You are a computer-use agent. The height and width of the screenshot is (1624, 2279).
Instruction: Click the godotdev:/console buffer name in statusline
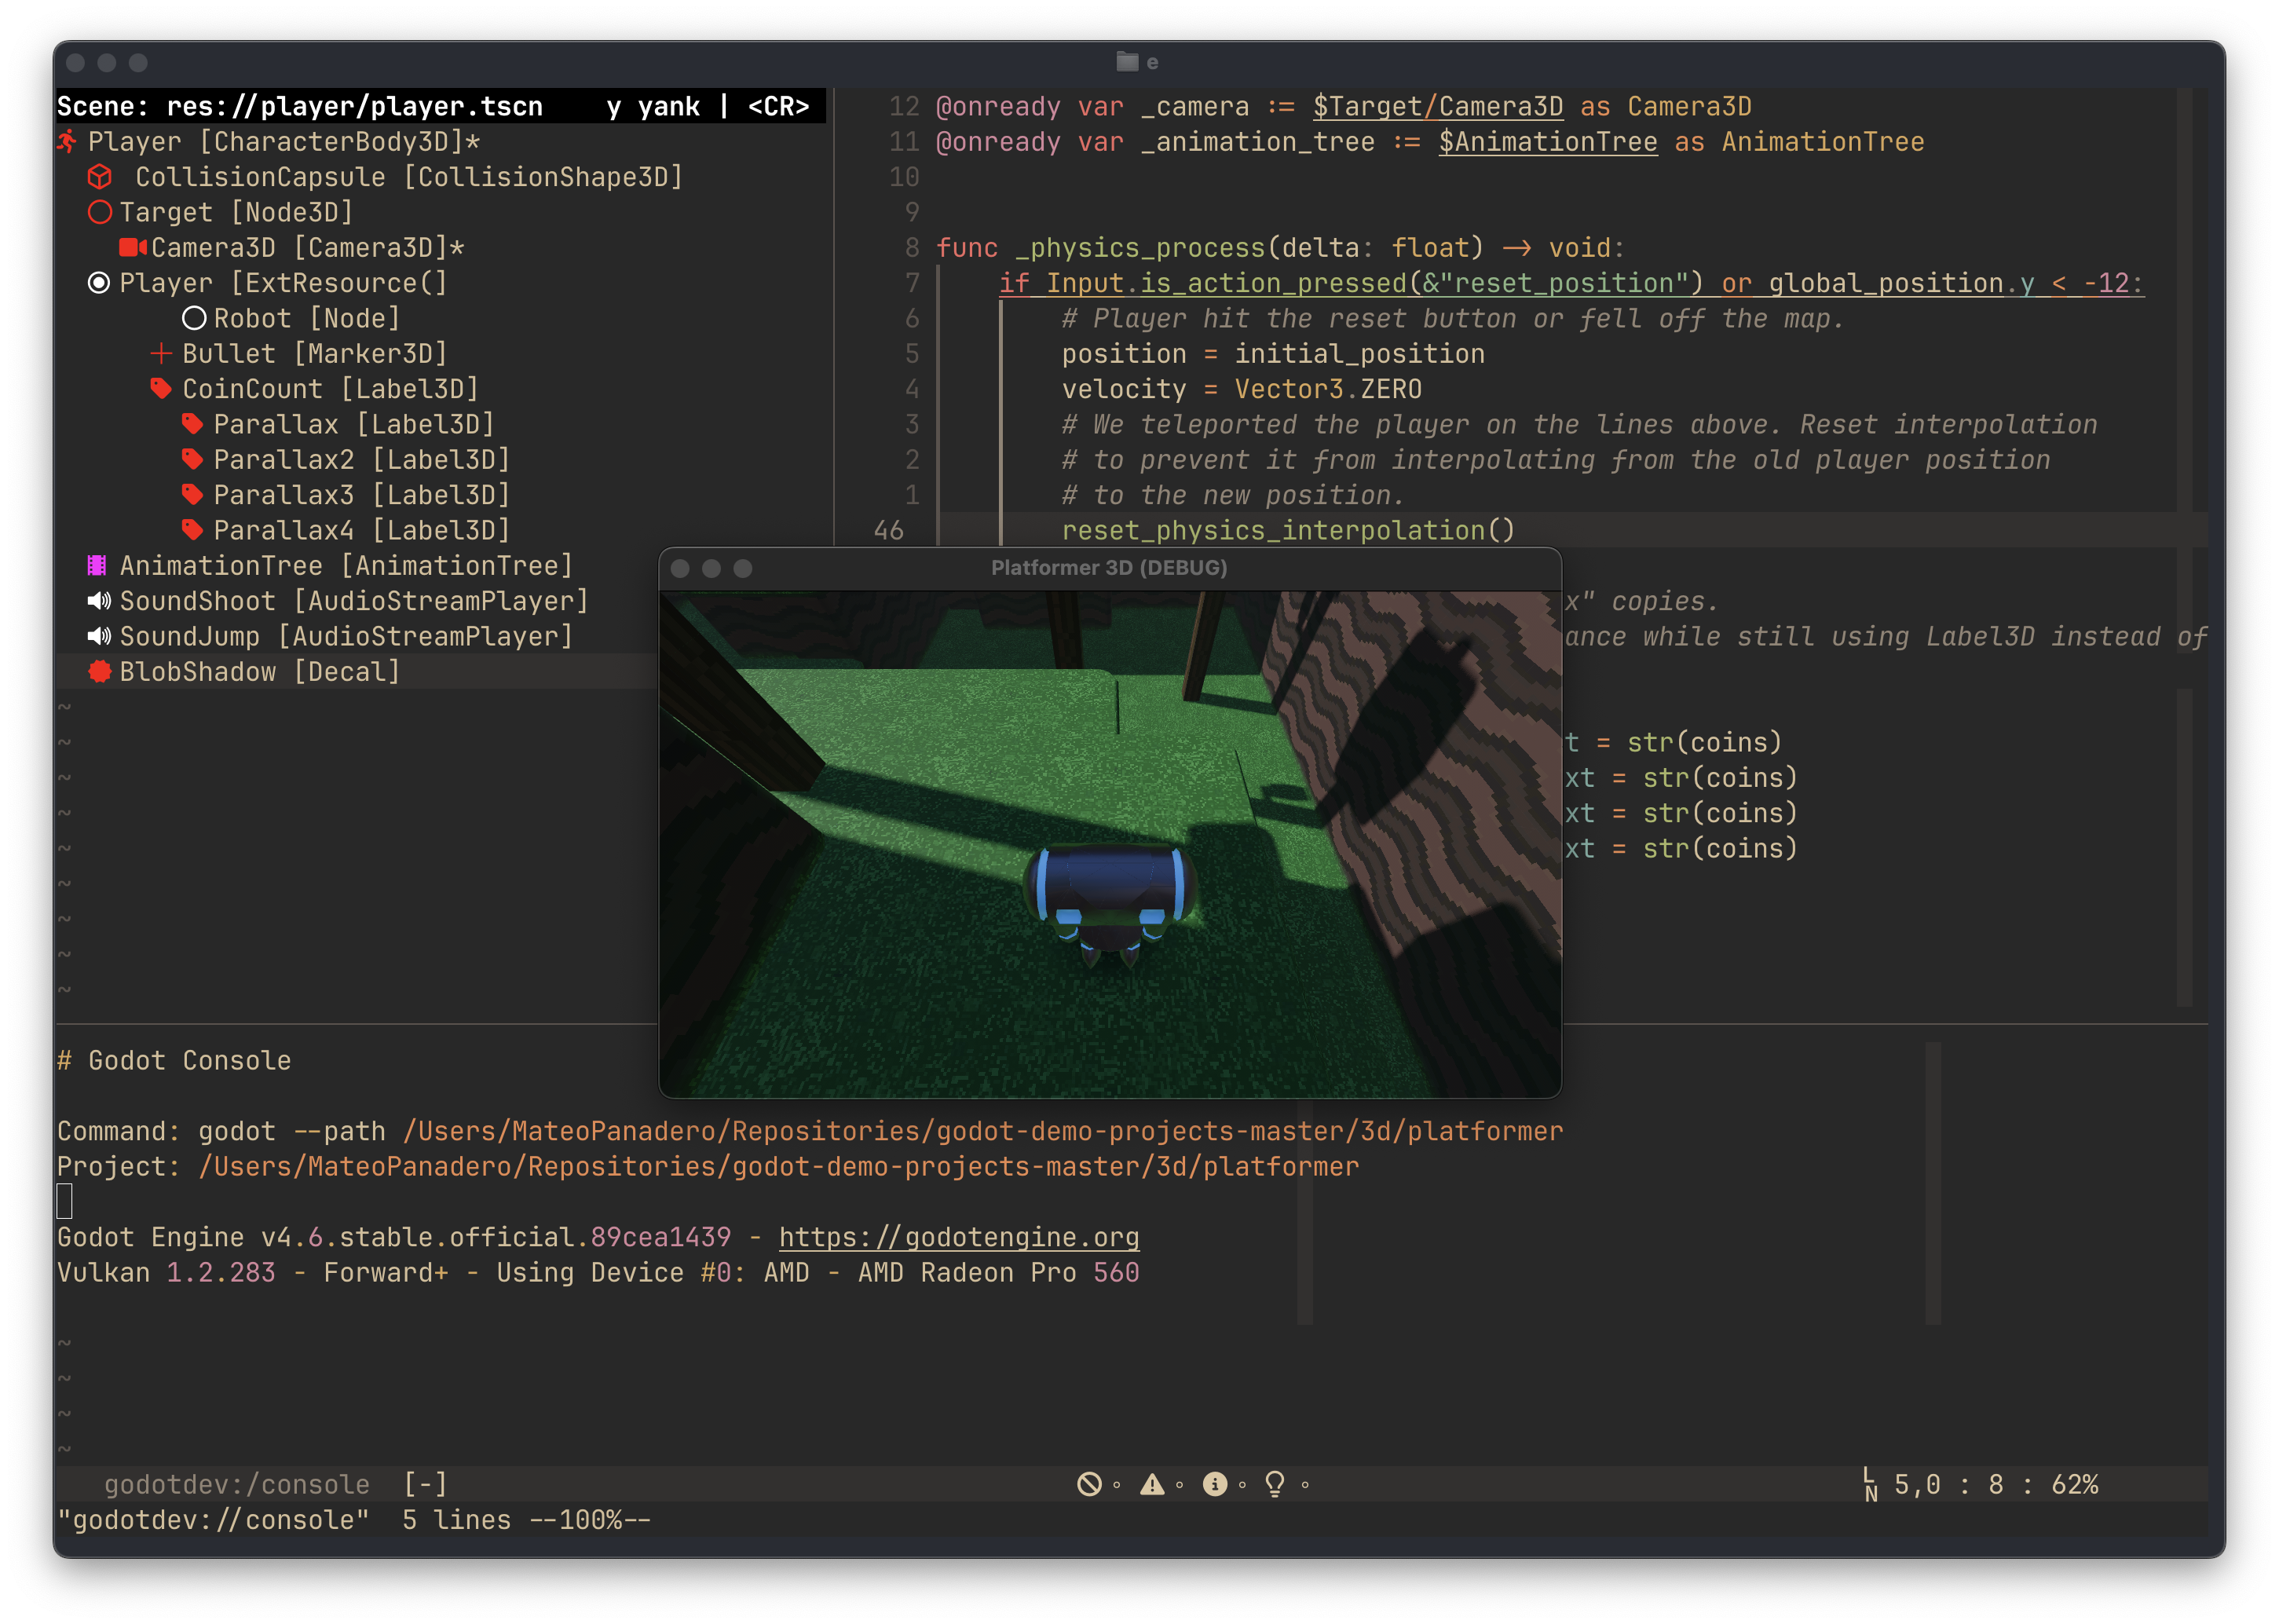[237, 1485]
